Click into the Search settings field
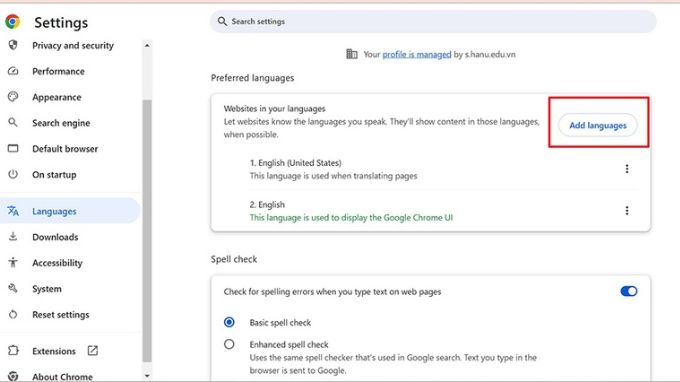680x382 pixels. coord(433,21)
